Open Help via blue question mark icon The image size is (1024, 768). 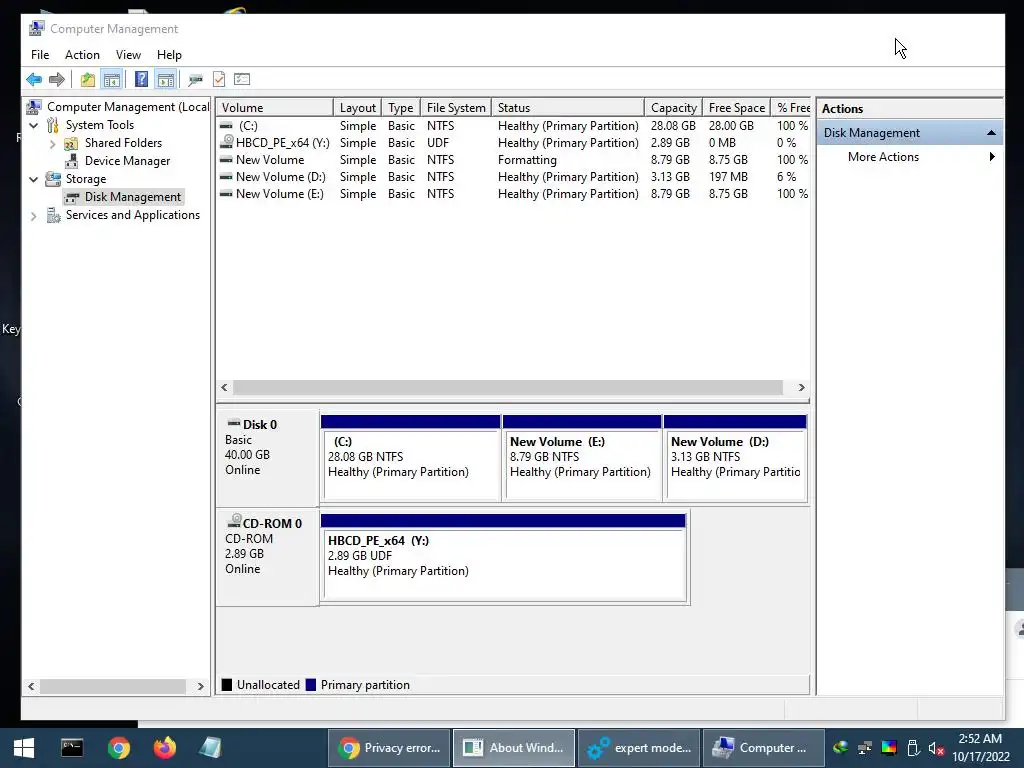pyautogui.click(x=141, y=80)
